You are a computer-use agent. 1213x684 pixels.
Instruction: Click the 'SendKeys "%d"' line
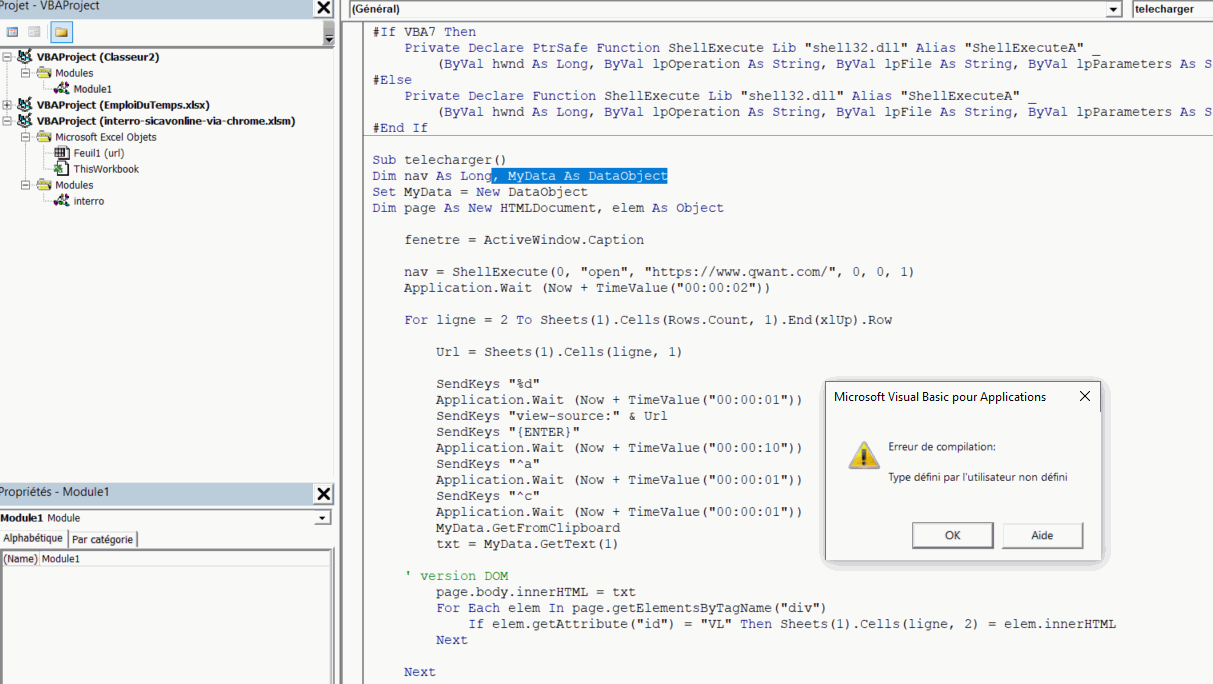[488, 384]
